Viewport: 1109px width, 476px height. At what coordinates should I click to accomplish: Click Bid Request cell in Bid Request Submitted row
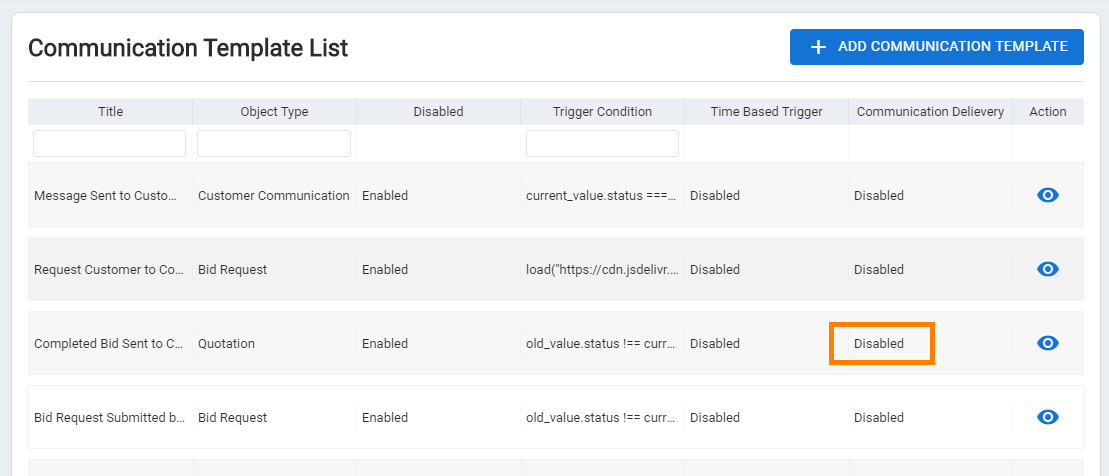tap(233, 418)
